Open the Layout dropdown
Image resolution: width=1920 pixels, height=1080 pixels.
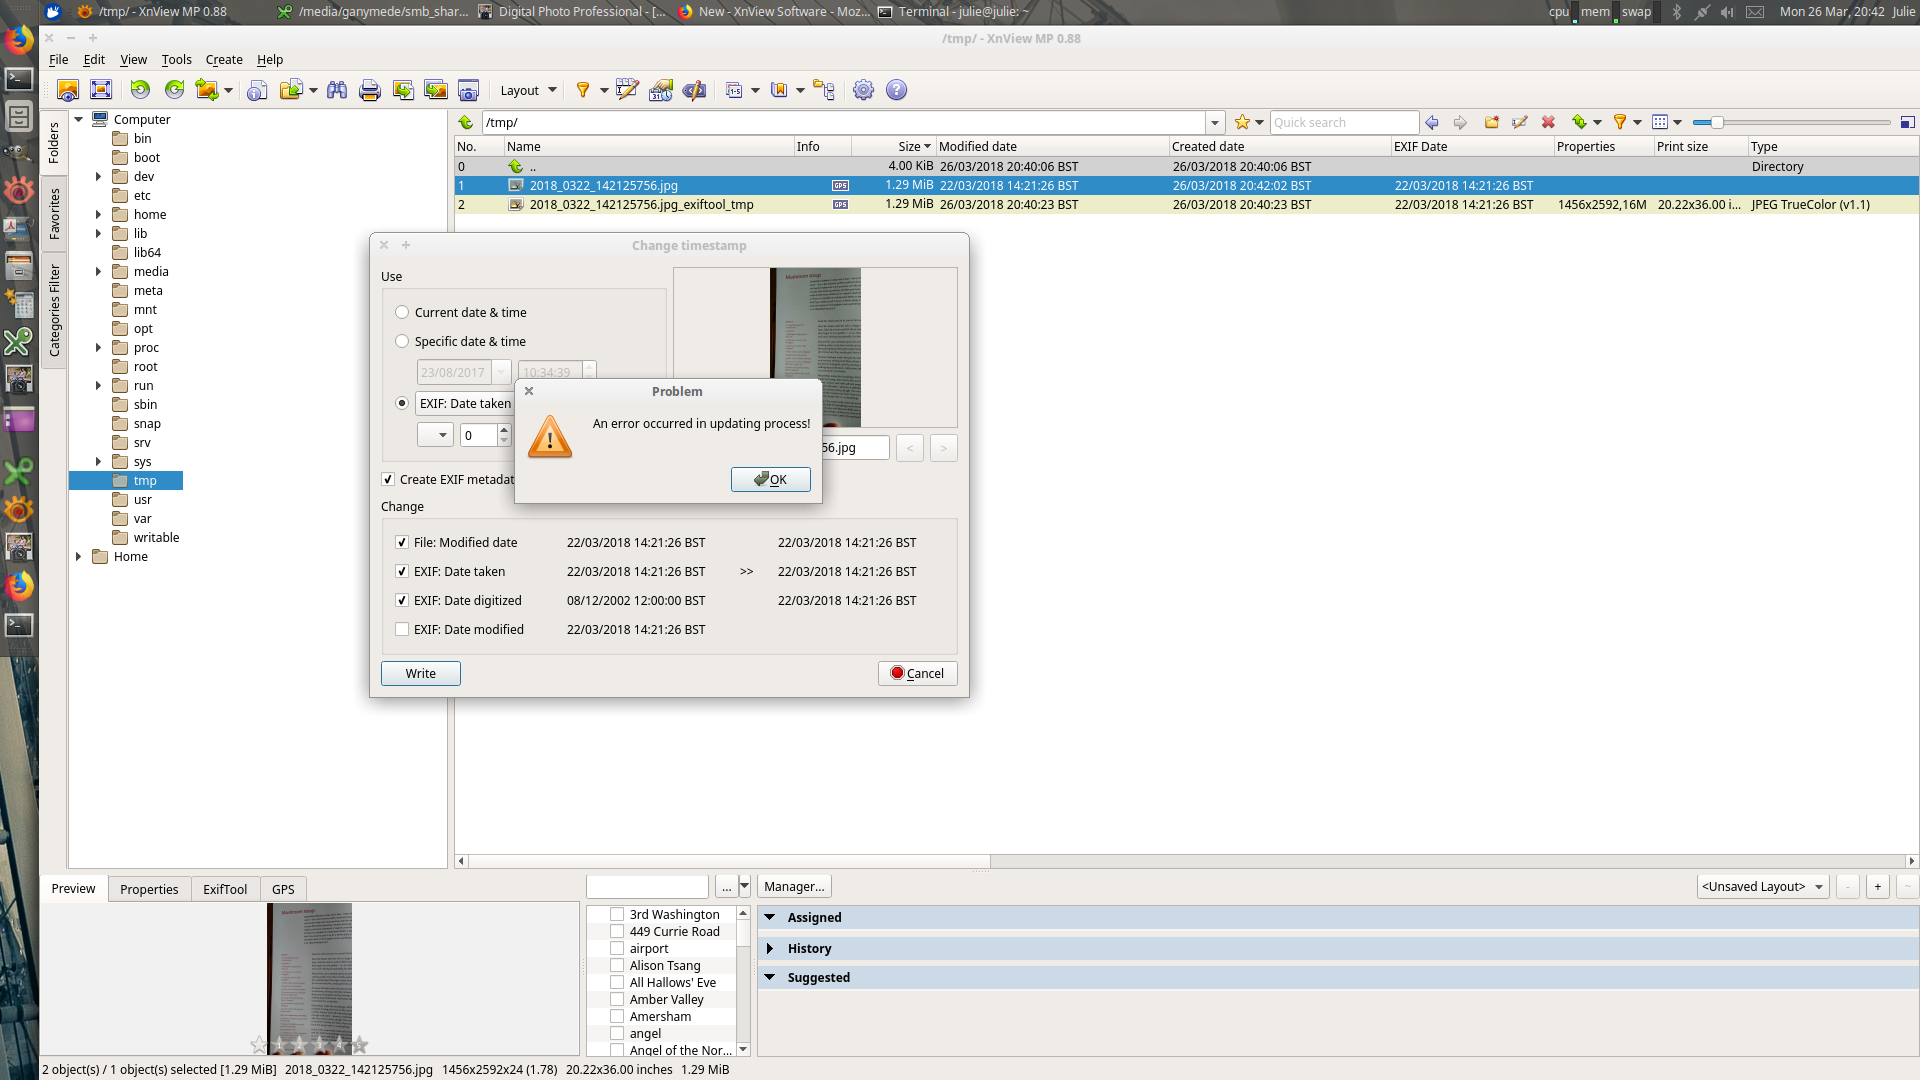(528, 90)
